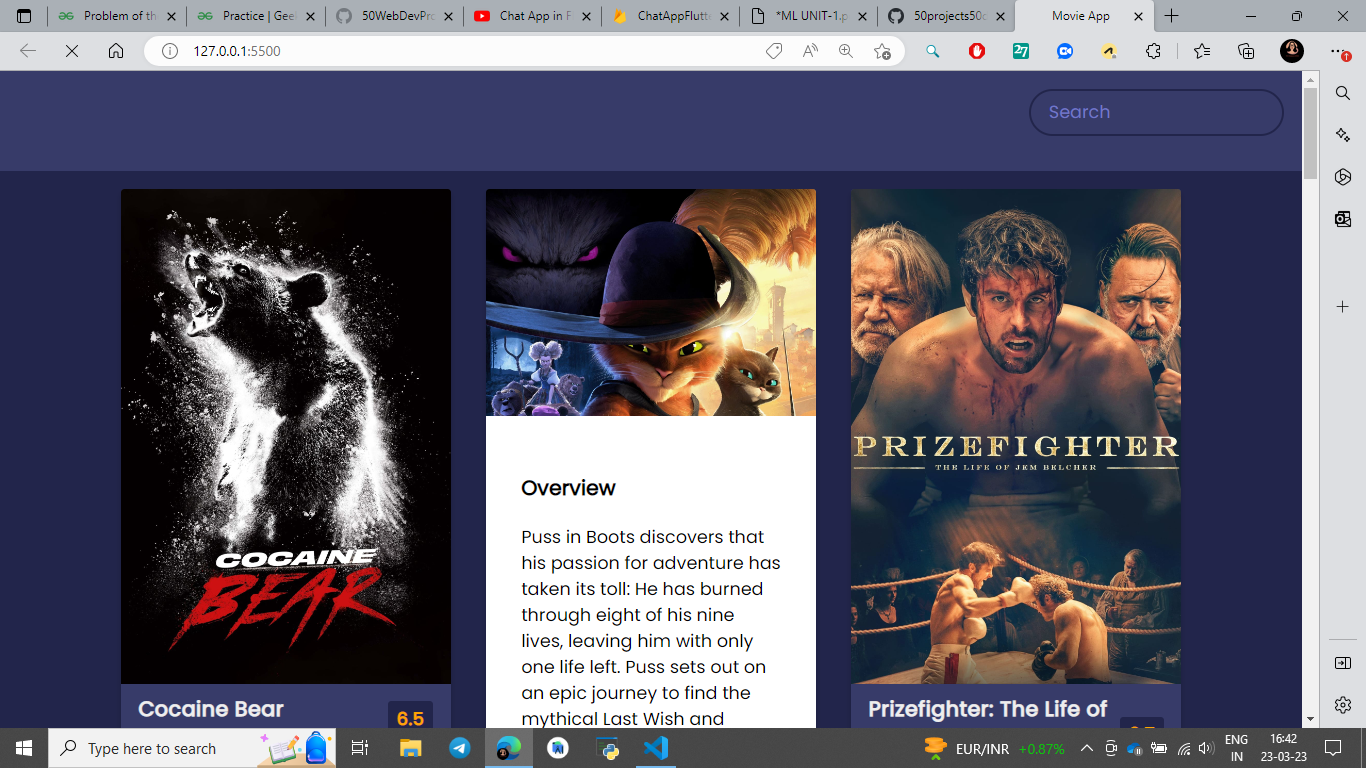Open the browser profile avatar

tap(1292, 51)
